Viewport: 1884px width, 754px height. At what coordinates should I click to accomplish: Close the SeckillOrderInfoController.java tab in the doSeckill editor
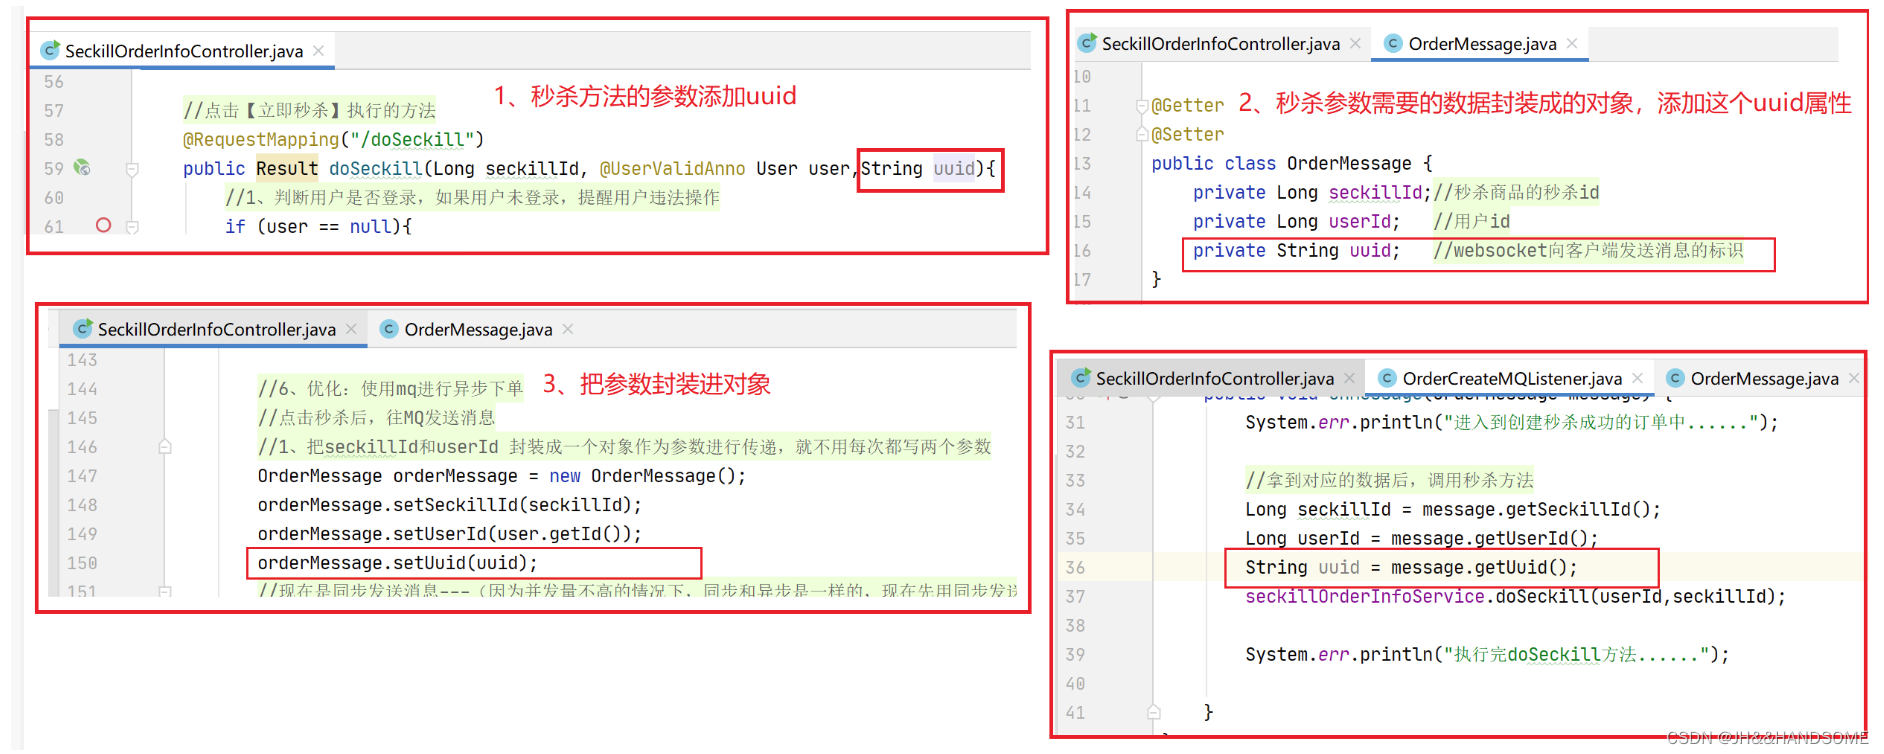point(318,50)
